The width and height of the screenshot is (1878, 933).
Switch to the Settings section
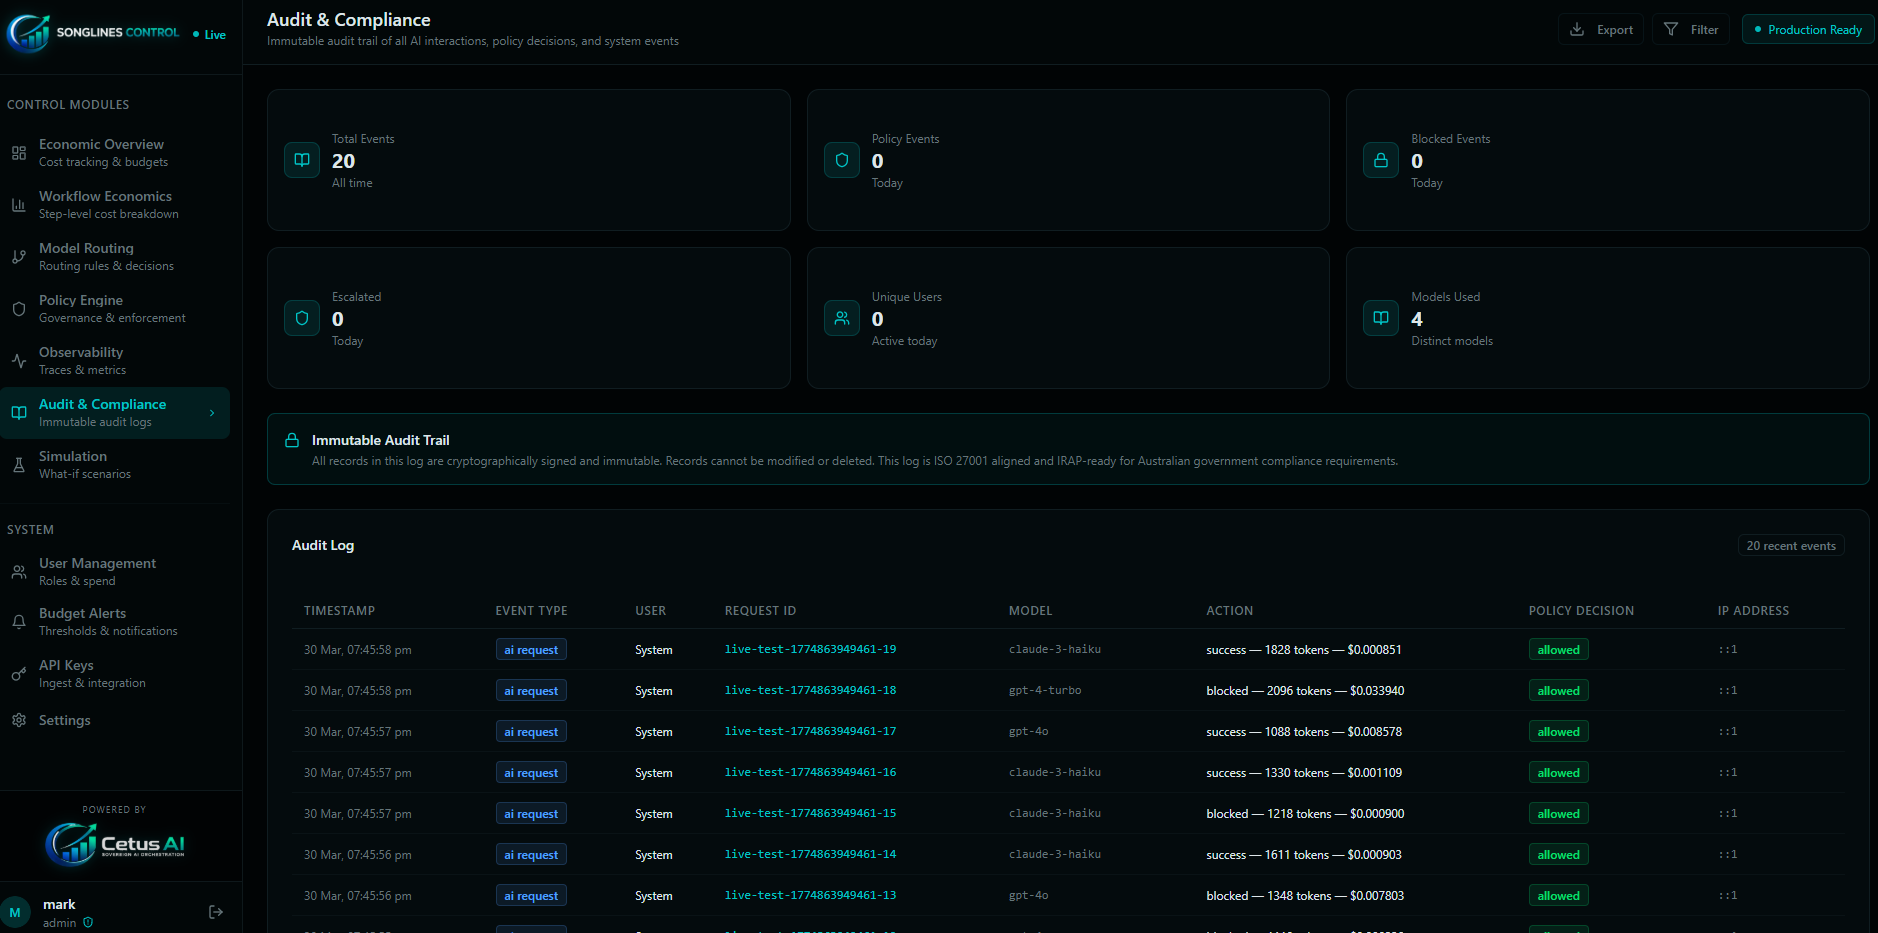tap(64, 719)
